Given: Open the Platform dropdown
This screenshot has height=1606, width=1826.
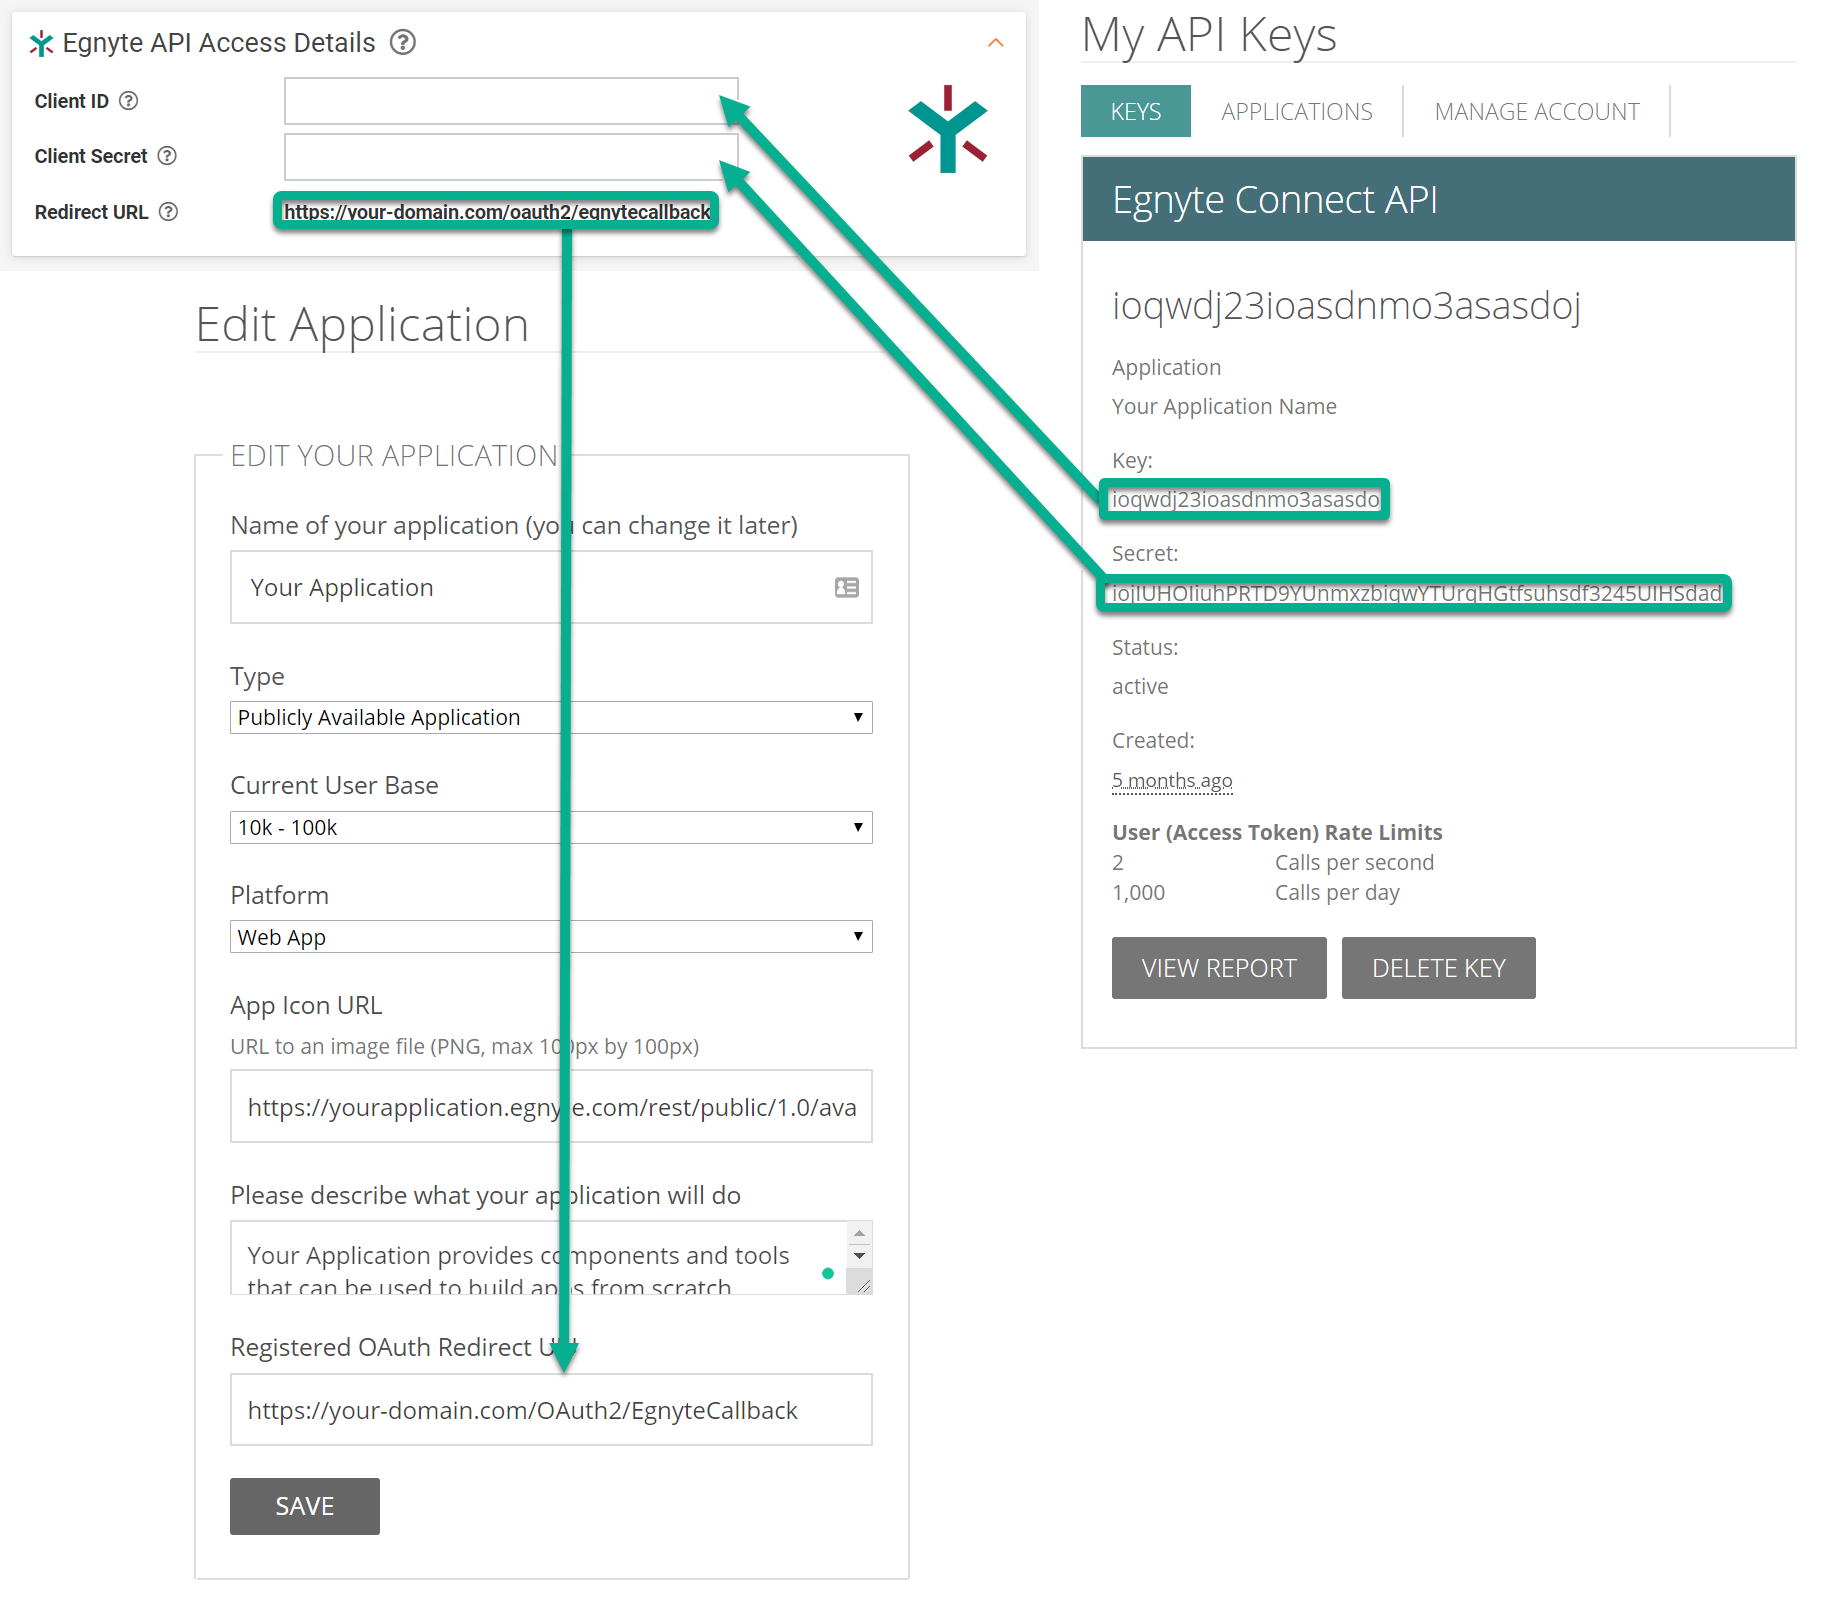Looking at the screenshot, I should coord(551,937).
